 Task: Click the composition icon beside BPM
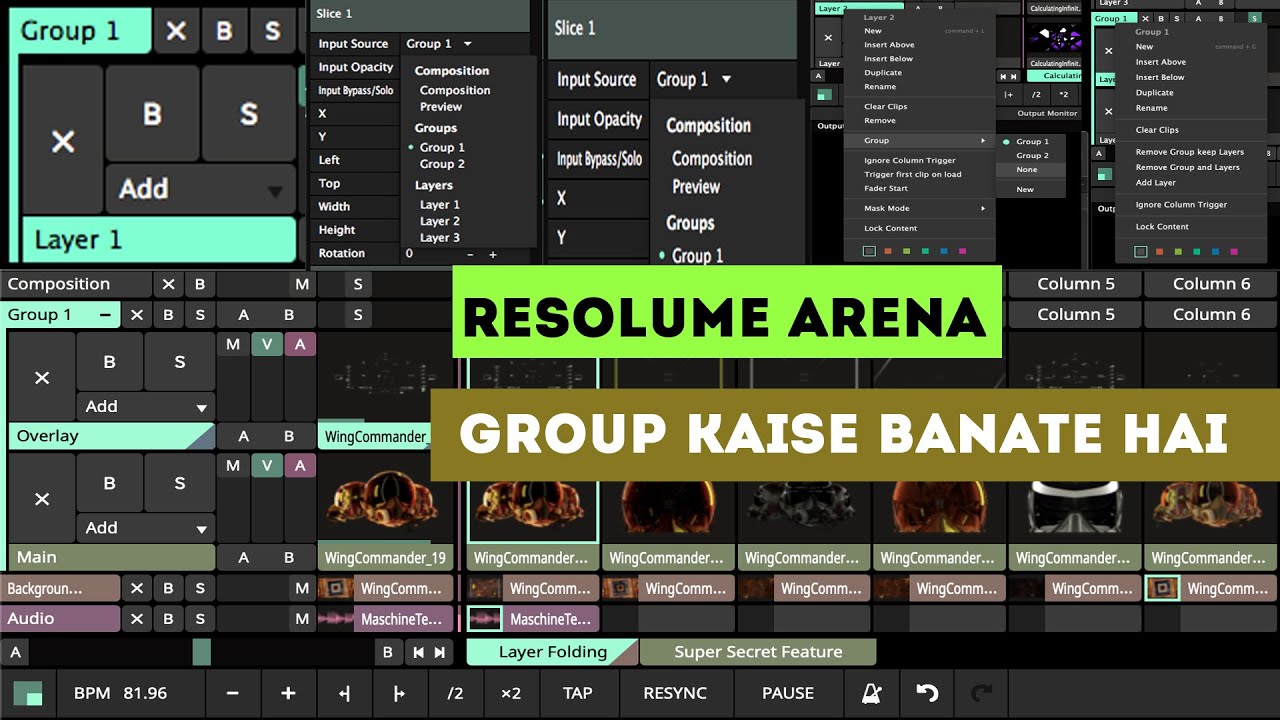[x=27, y=693]
